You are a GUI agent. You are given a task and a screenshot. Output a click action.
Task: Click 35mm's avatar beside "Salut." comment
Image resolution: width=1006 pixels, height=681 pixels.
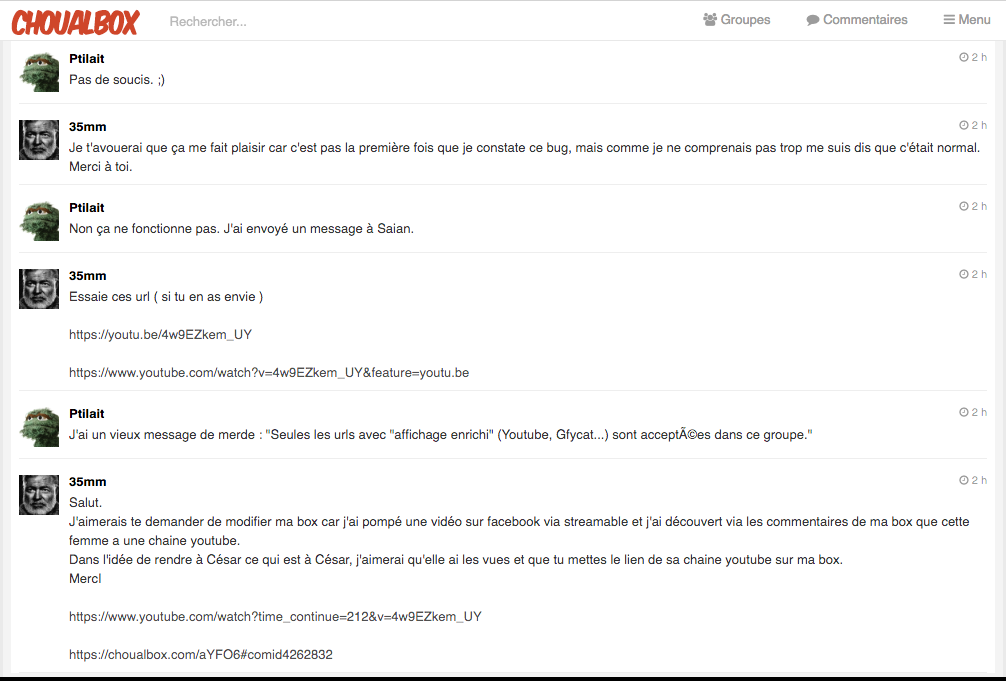pyautogui.click(x=40, y=495)
